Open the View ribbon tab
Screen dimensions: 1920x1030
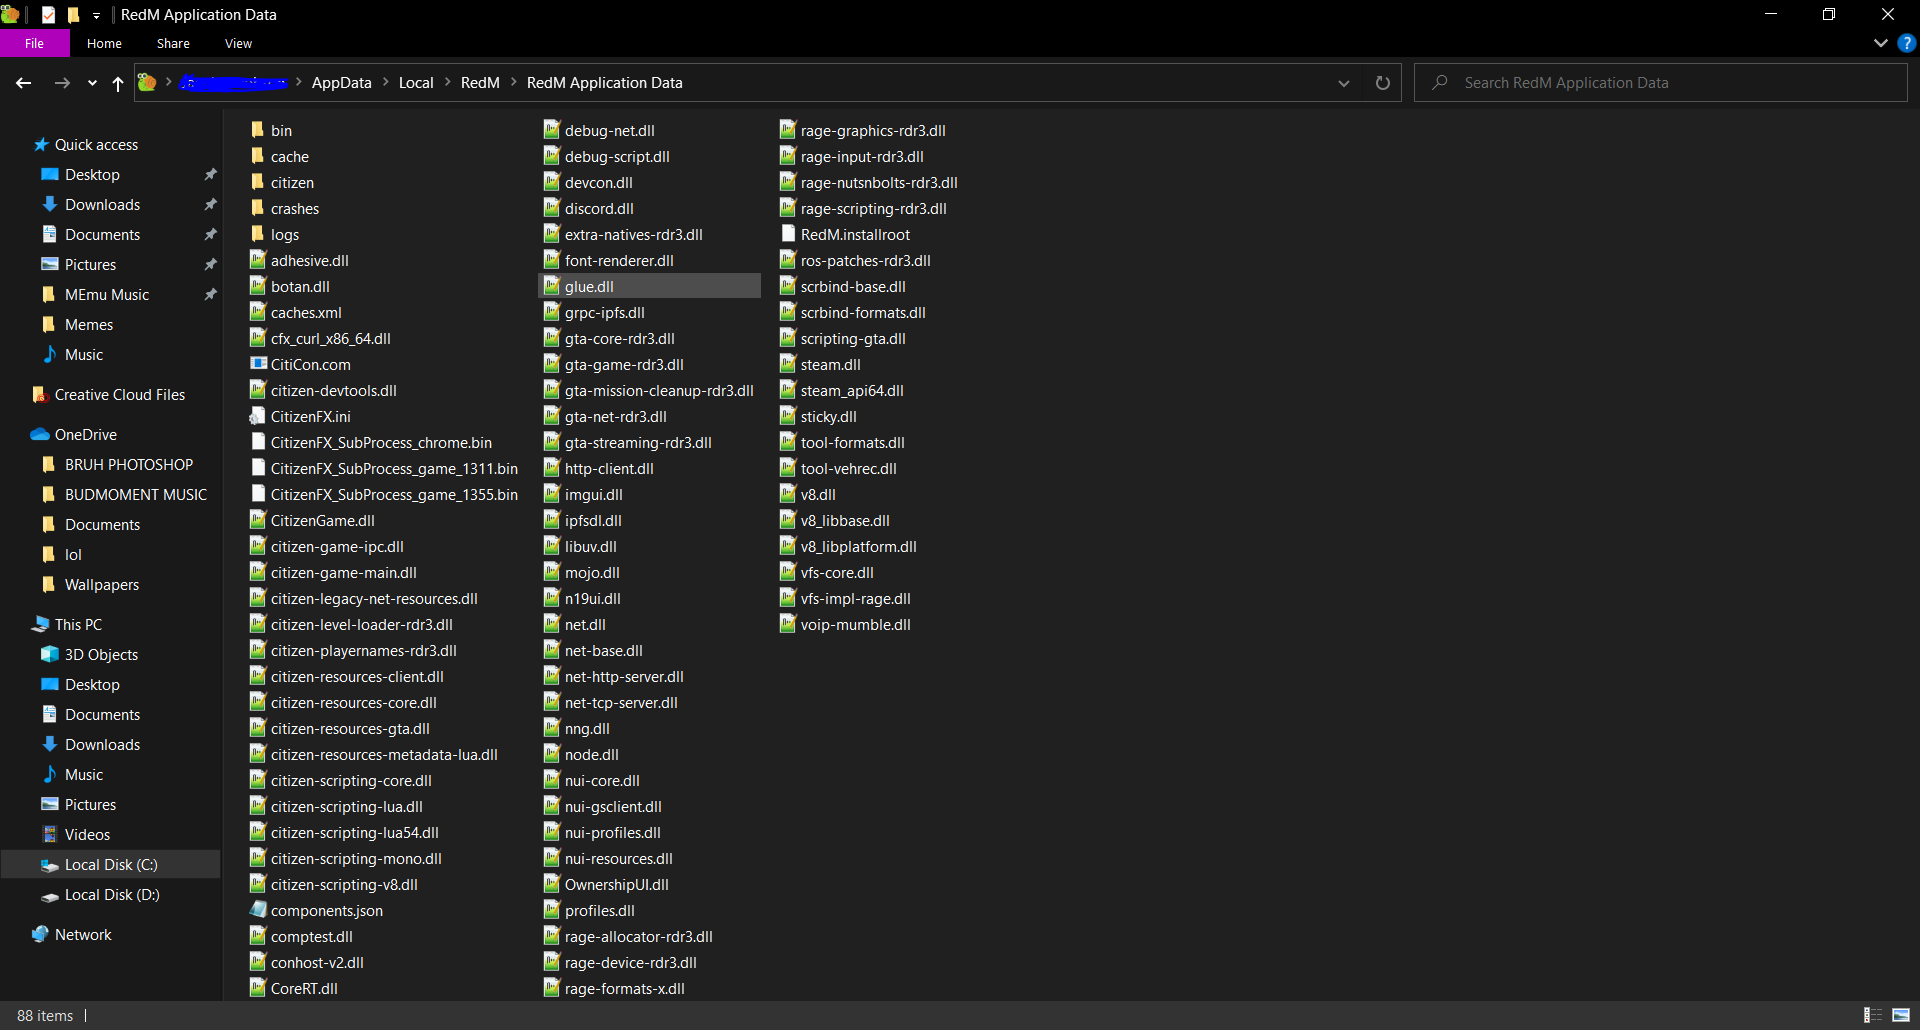237,43
